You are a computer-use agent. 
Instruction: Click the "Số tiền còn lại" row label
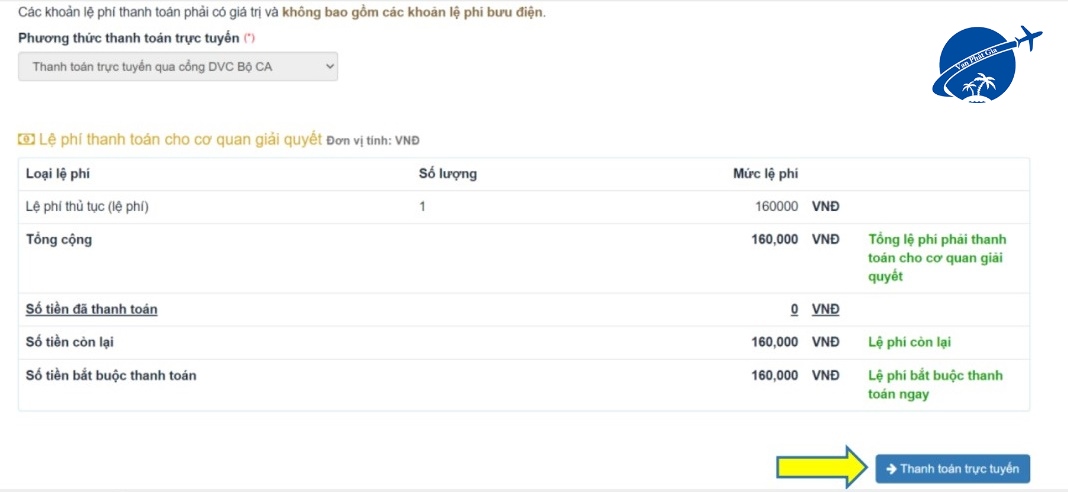point(69,342)
